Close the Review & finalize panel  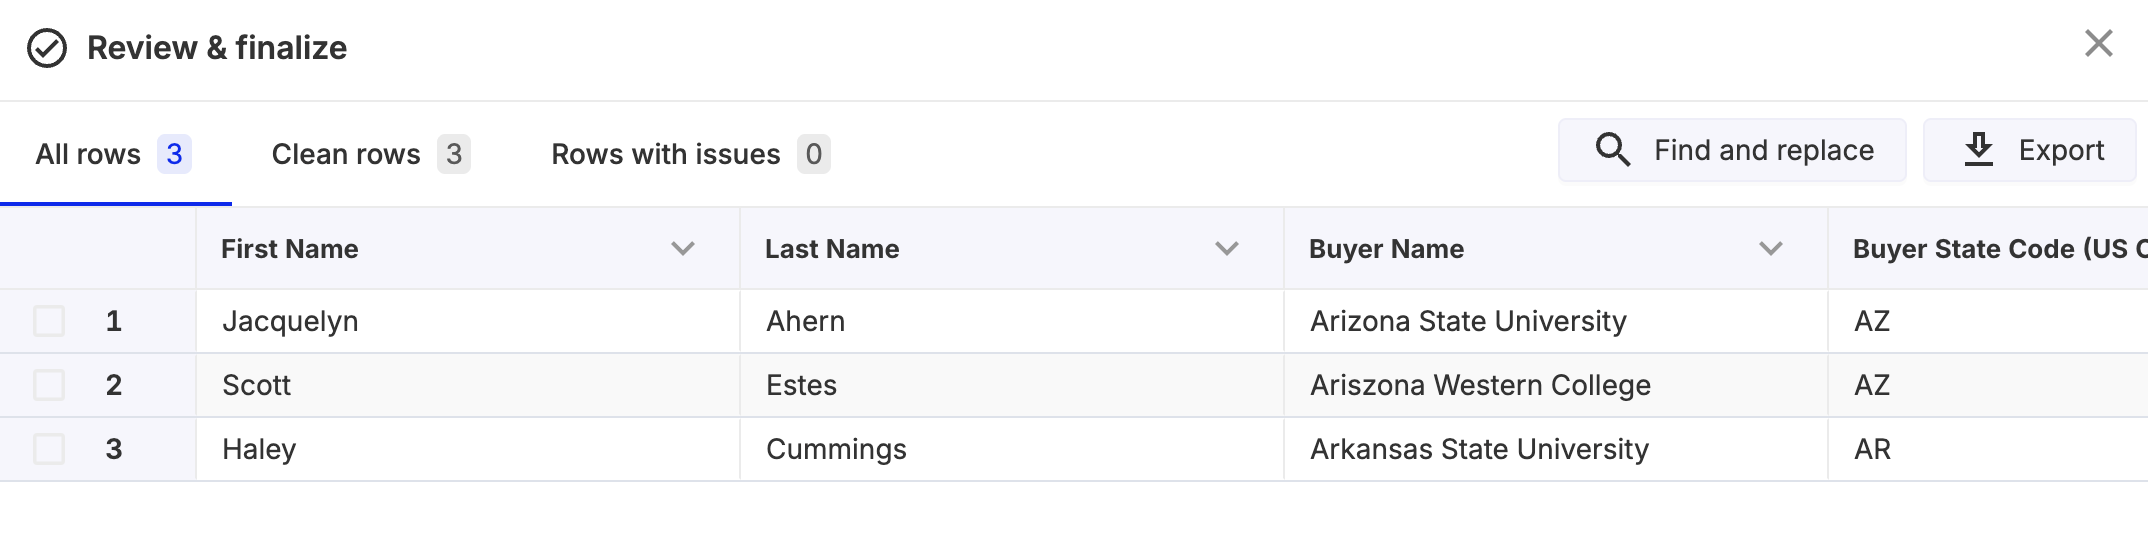(x=2098, y=44)
